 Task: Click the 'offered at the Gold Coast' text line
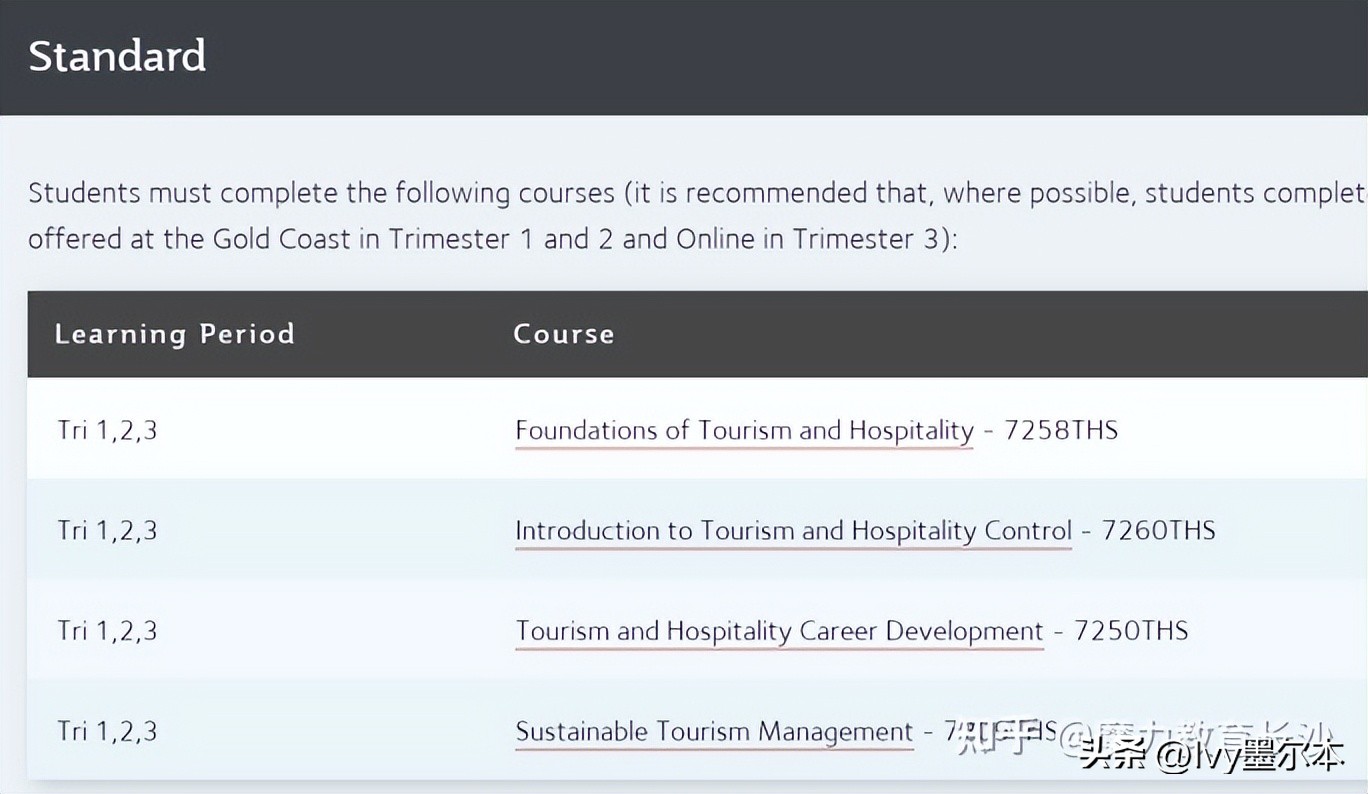[493, 240]
